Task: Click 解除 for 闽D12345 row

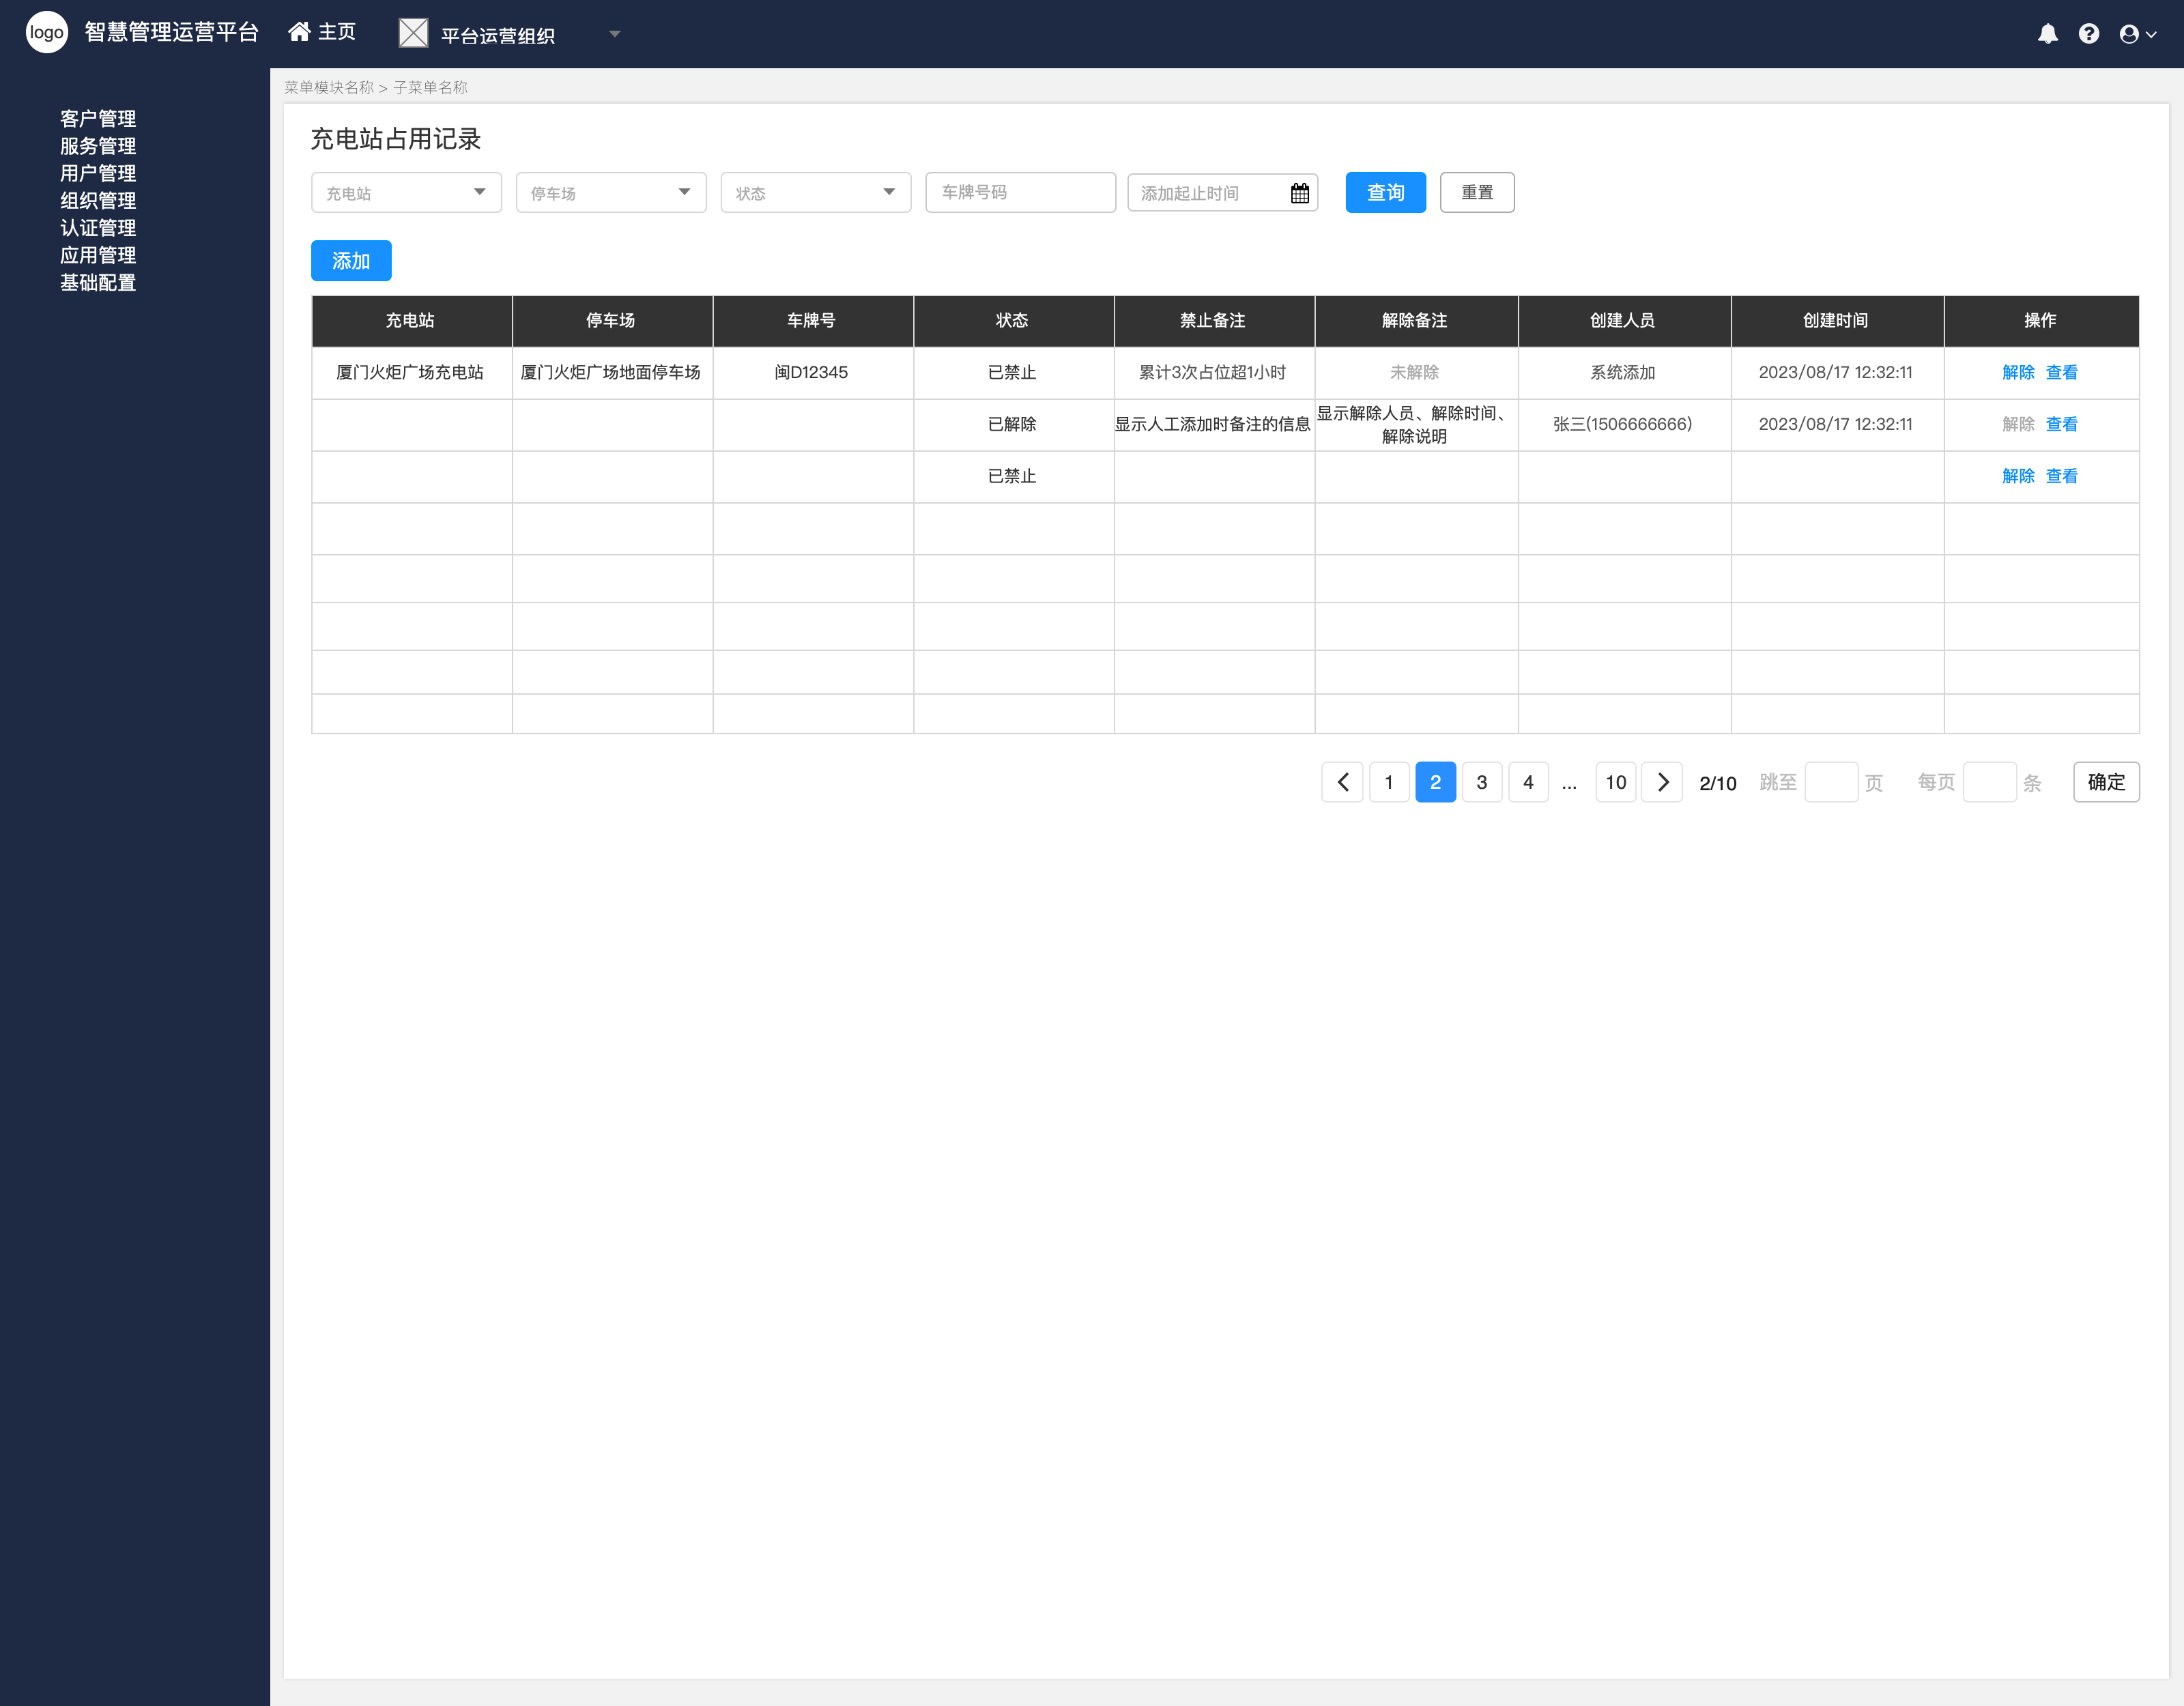Action: pyautogui.click(x=2018, y=373)
